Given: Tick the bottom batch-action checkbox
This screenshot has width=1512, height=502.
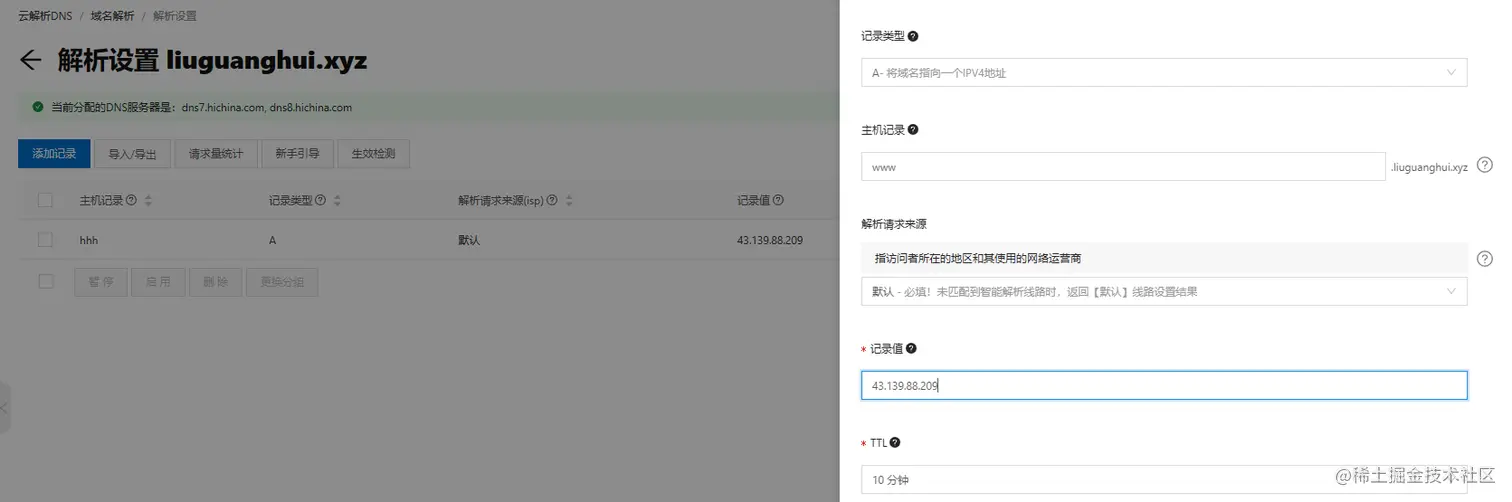Looking at the screenshot, I should pos(45,282).
